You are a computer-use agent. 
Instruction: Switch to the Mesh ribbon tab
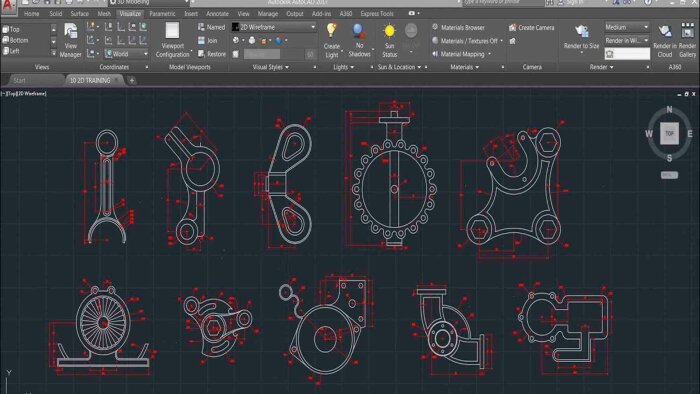(104, 14)
